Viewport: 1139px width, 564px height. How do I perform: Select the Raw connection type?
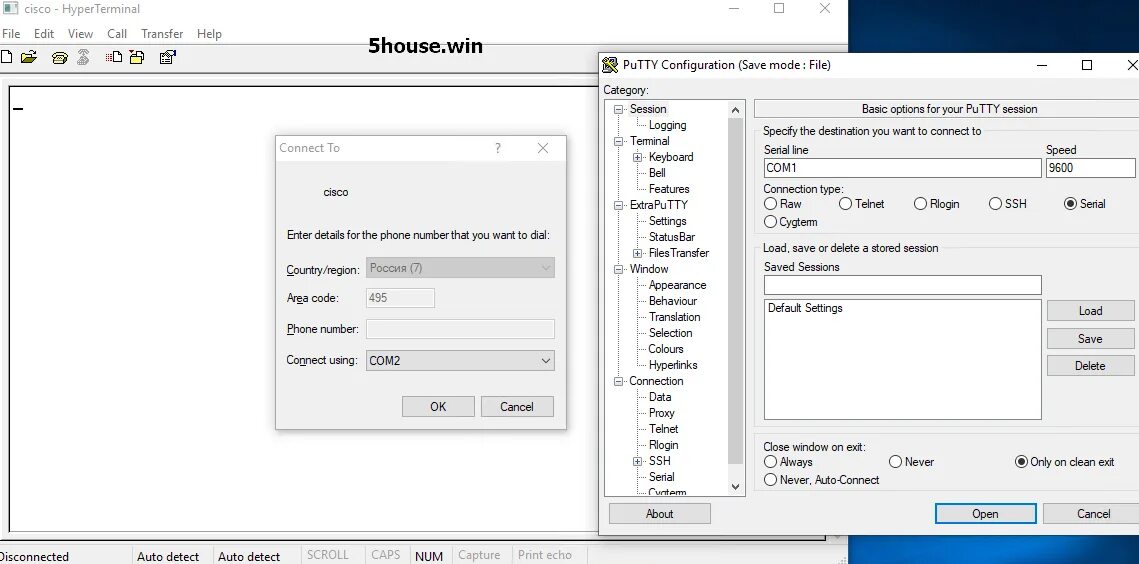[771, 204]
